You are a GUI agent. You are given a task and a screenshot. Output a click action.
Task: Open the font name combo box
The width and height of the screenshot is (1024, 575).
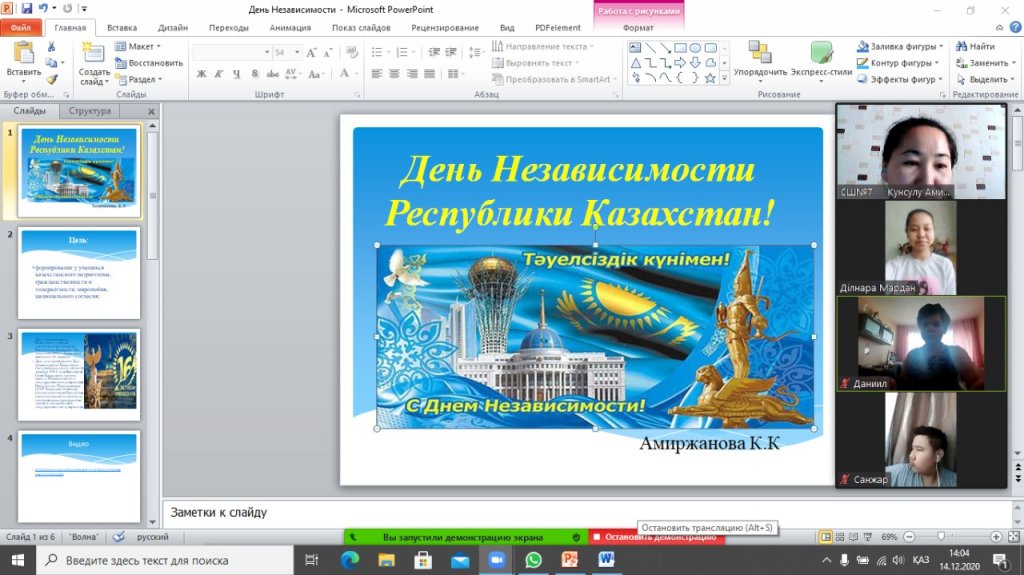[x=232, y=52]
